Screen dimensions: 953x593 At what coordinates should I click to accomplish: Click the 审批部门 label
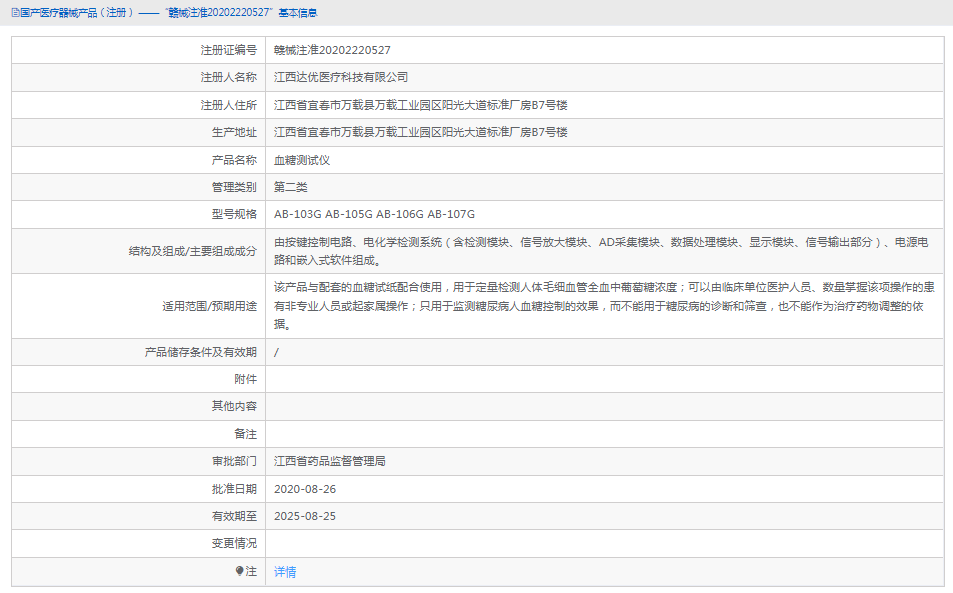tap(234, 461)
